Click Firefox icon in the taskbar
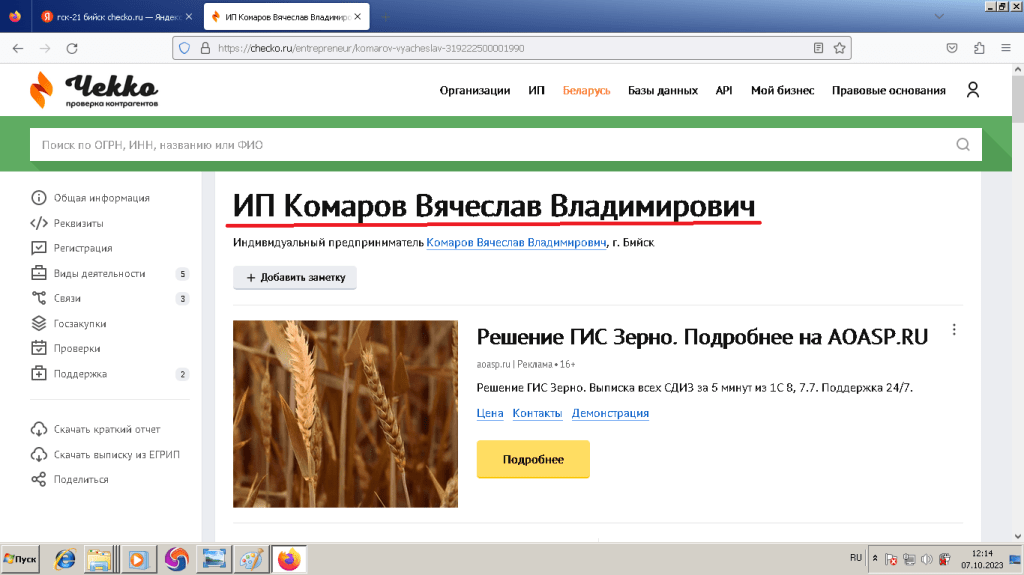The height and width of the screenshot is (575, 1024). pos(288,558)
